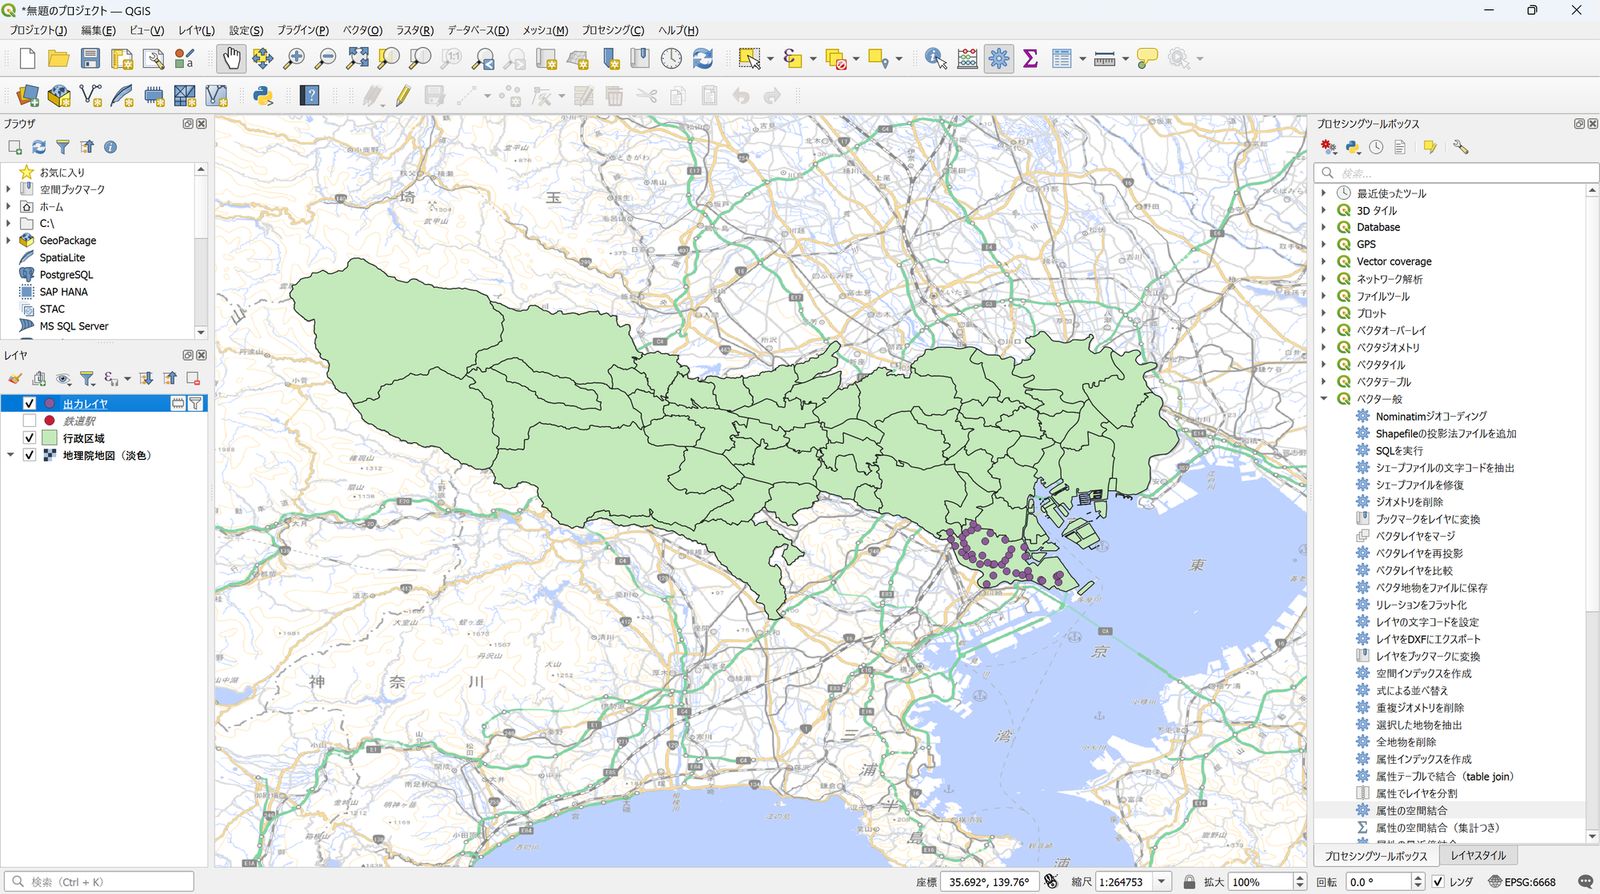This screenshot has width=1600, height=894.
Task: Open a project using the folder icon
Action: [x=59, y=59]
